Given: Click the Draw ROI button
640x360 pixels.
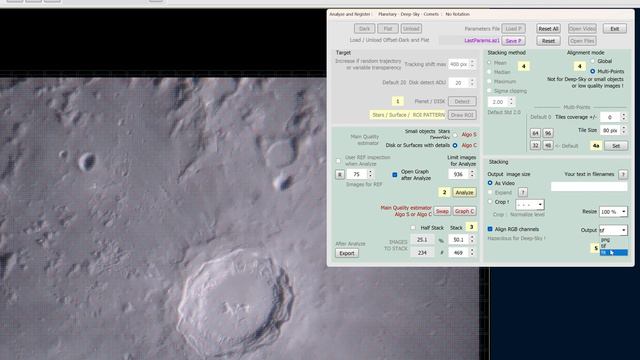Looking at the screenshot, I should pos(462,115).
